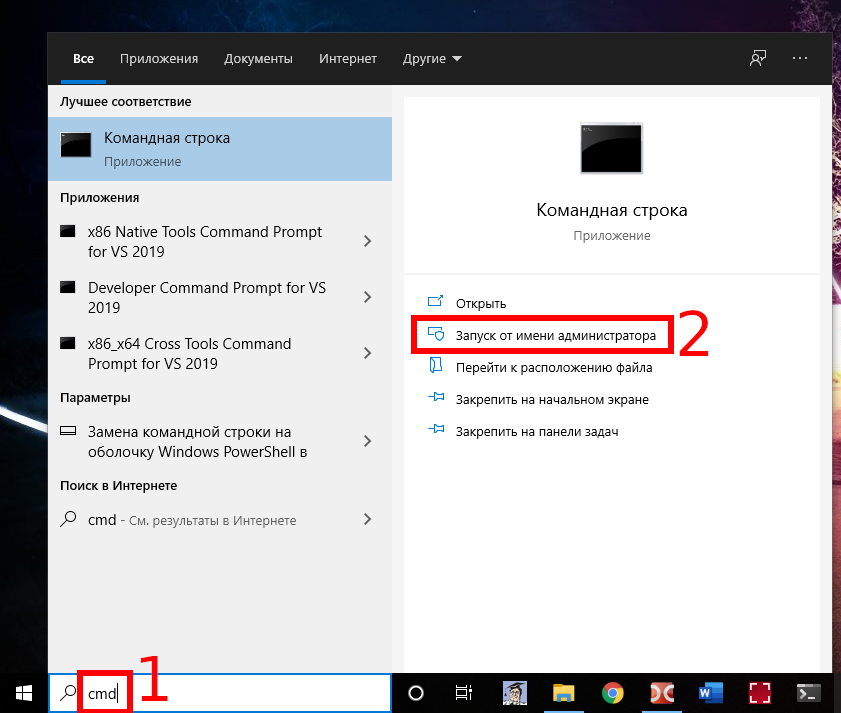Open the three-dot options menu

coord(799,59)
